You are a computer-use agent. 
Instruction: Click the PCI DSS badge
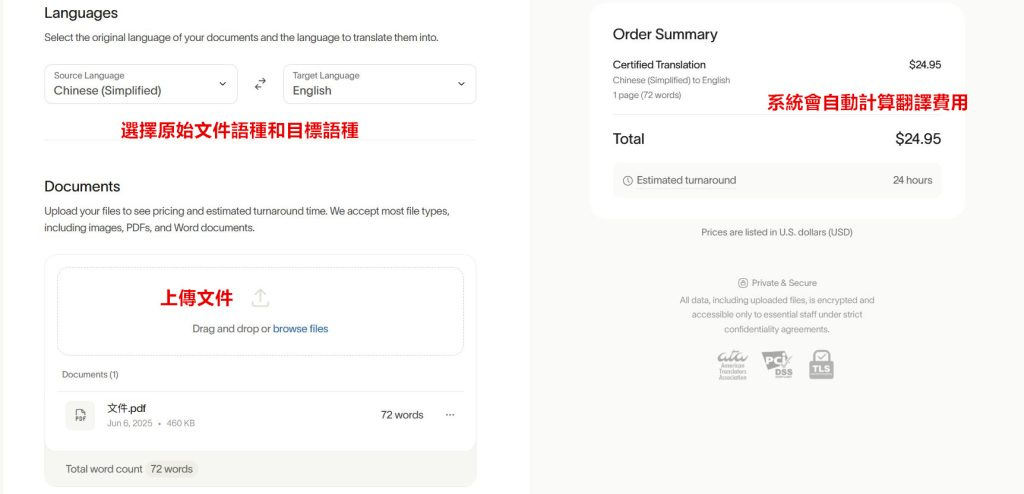(777, 365)
